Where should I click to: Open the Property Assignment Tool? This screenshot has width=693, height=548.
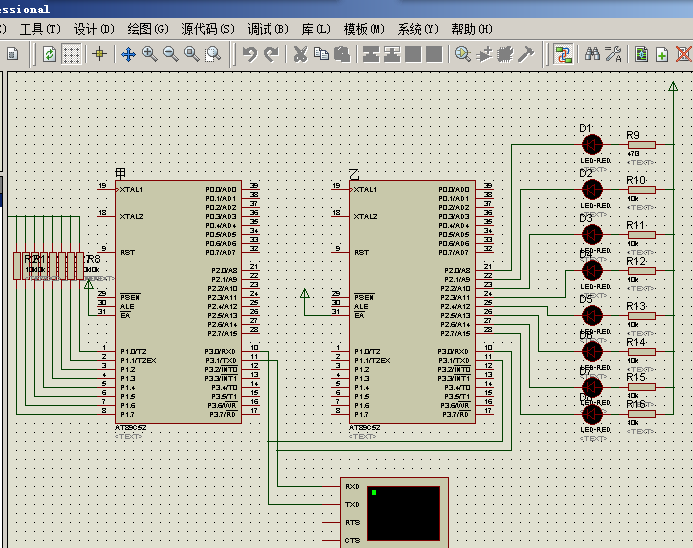click(x=613, y=54)
